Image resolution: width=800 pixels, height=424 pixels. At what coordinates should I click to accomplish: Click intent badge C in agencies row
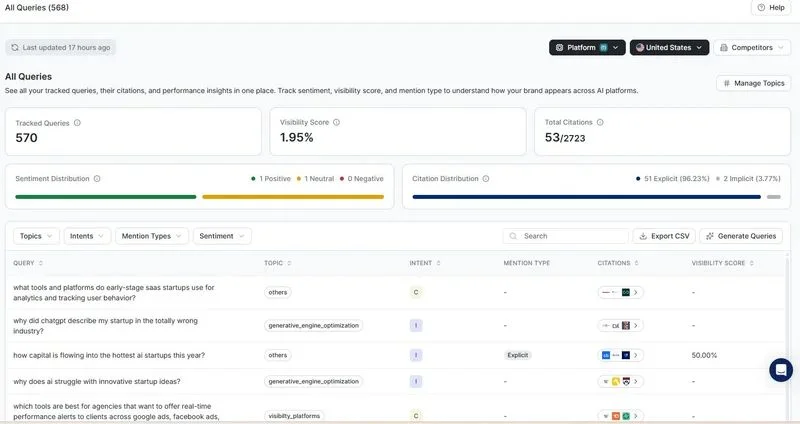(x=416, y=416)
